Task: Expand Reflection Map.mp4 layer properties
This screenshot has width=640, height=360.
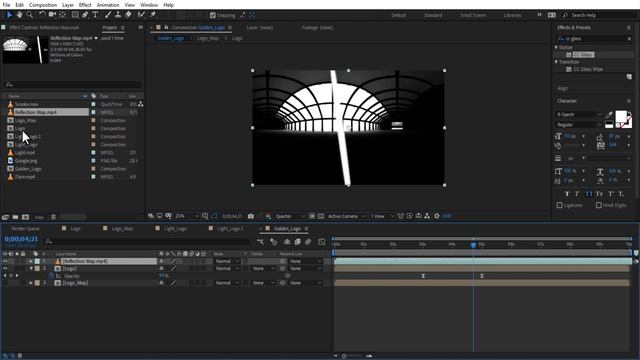Action: (x=31, y=261)
